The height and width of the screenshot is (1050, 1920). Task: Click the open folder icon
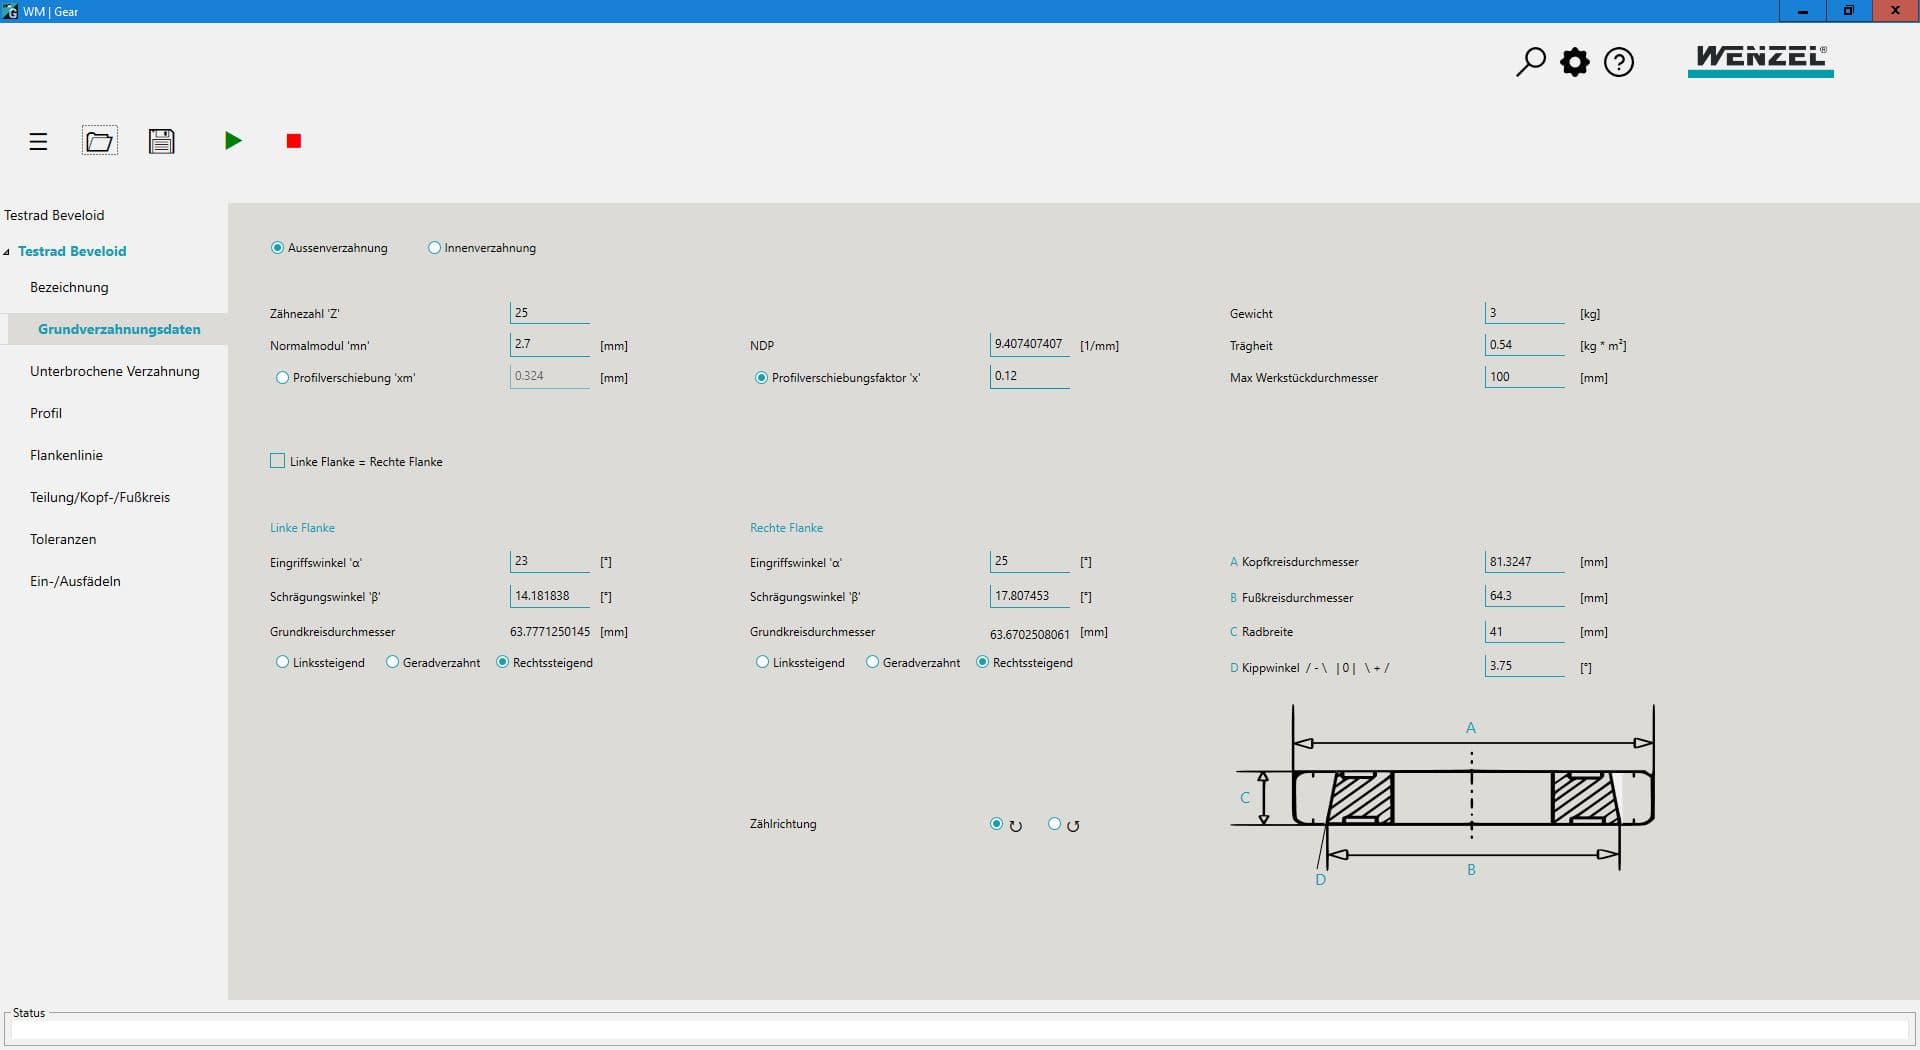(x=99, y=141)
